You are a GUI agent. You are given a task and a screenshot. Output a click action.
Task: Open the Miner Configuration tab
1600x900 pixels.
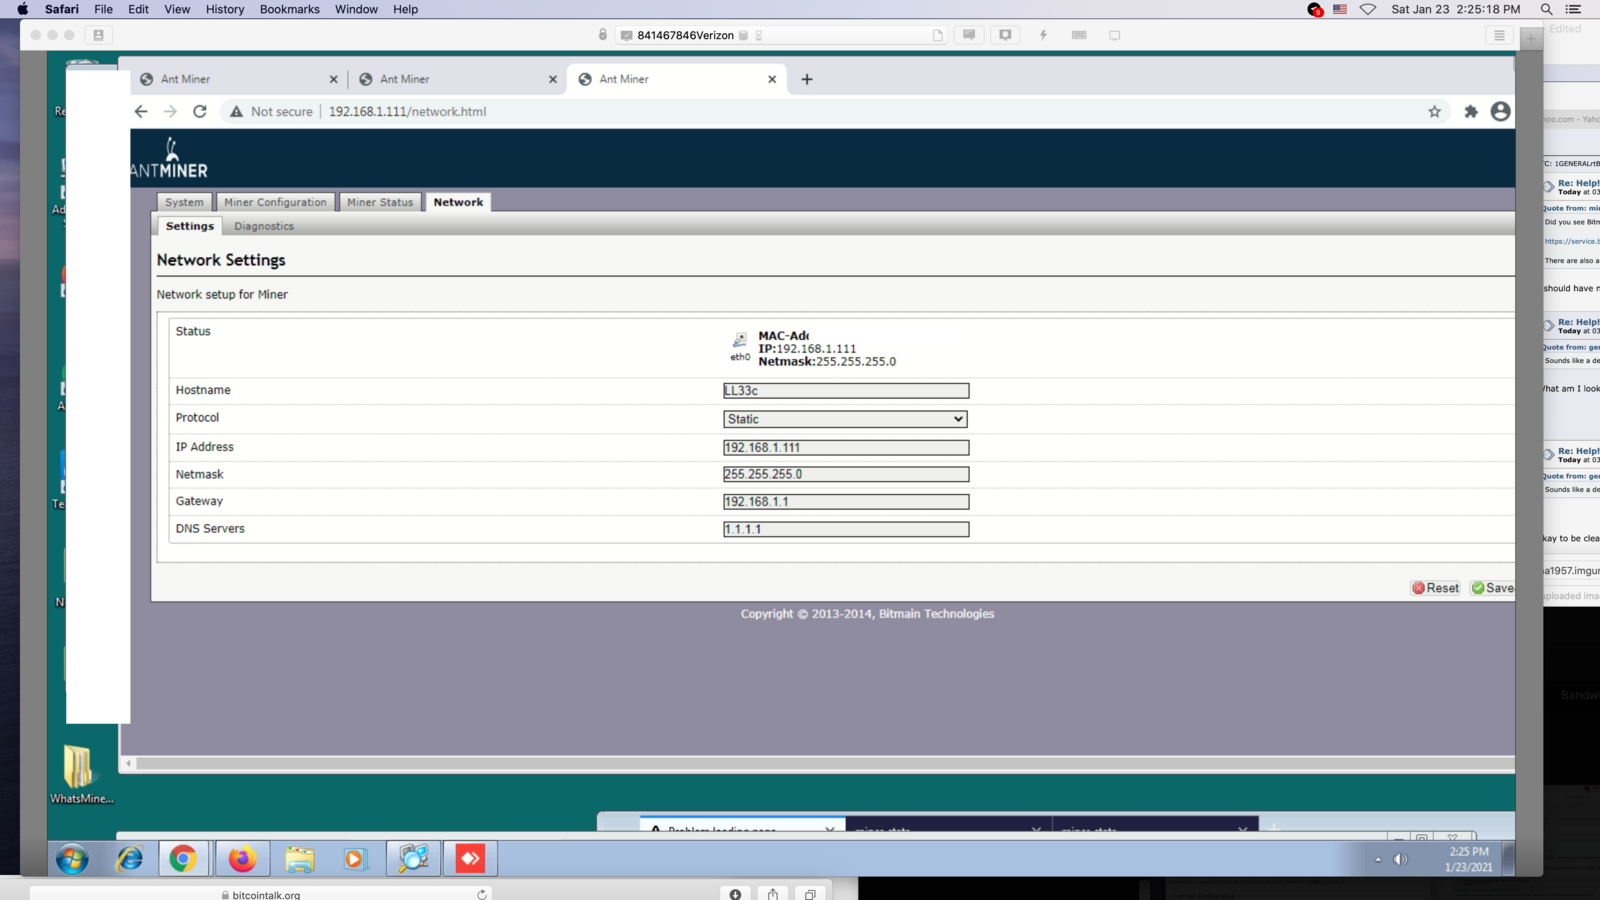coord(275,202)
